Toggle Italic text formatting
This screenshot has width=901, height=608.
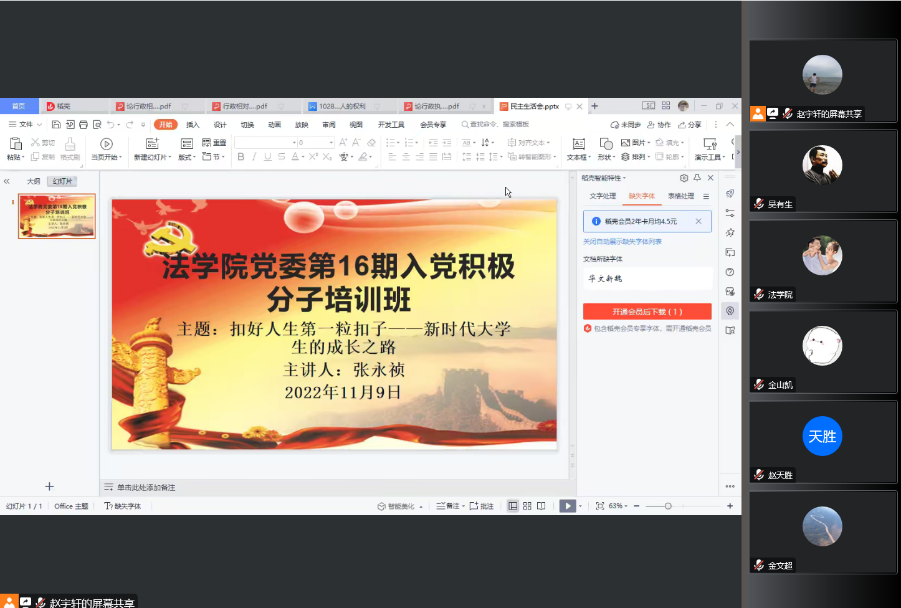click(254, 157)
